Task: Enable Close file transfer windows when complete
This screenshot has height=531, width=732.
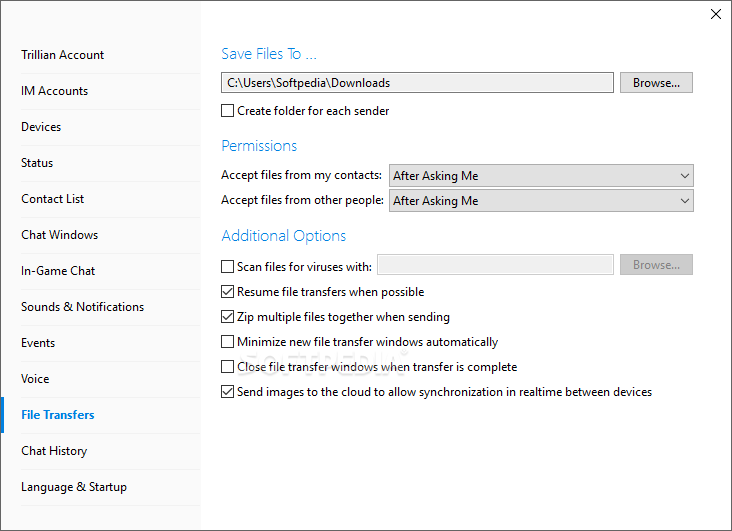Action: [x=227, y=367]
